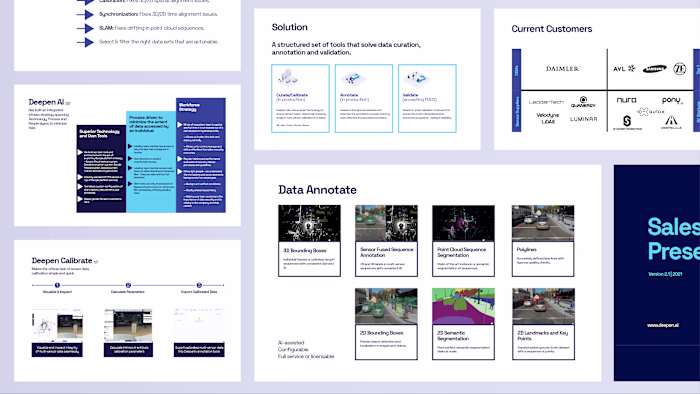Open the Polylines street image thumbnail
This screenshot has width=700, height=394.
(x=543, y=224)
